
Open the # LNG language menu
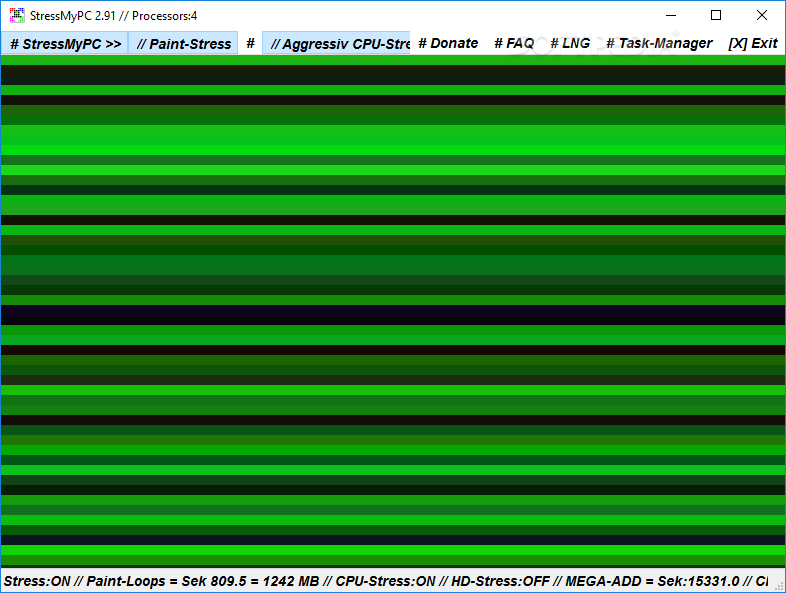[570, 44]
